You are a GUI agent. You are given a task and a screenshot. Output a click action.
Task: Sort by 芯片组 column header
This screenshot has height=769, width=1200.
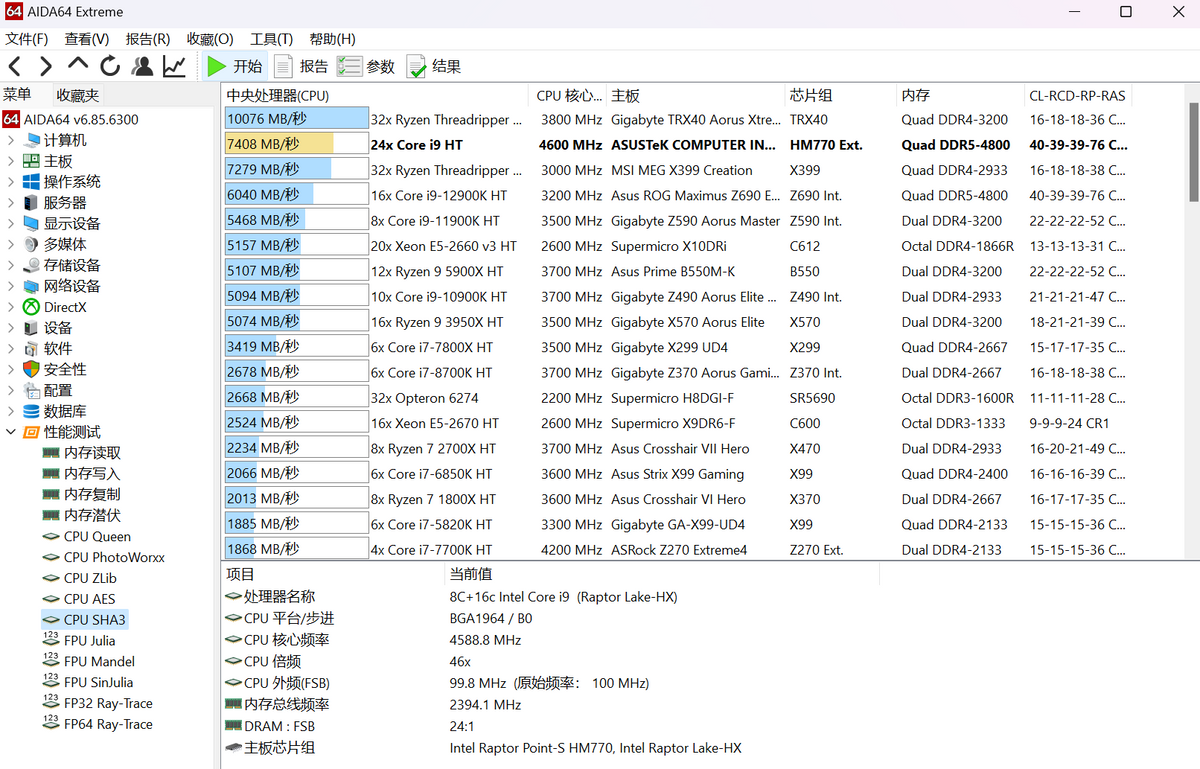click(x=841, y=96)
